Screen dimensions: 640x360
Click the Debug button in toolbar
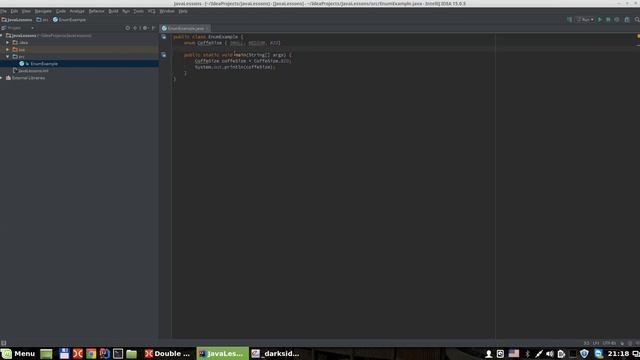pos(608,20)
